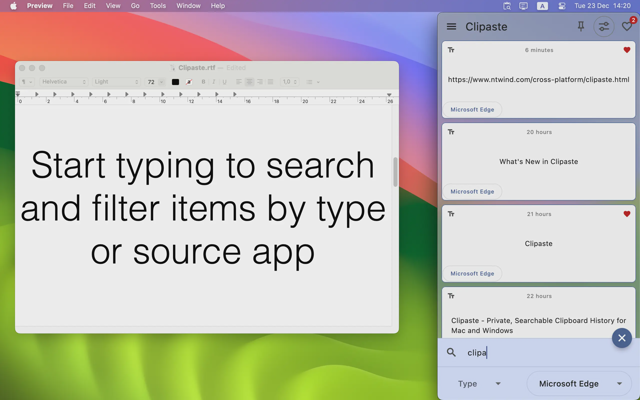Open the Clipaste hamburger menu

[451, 27]
